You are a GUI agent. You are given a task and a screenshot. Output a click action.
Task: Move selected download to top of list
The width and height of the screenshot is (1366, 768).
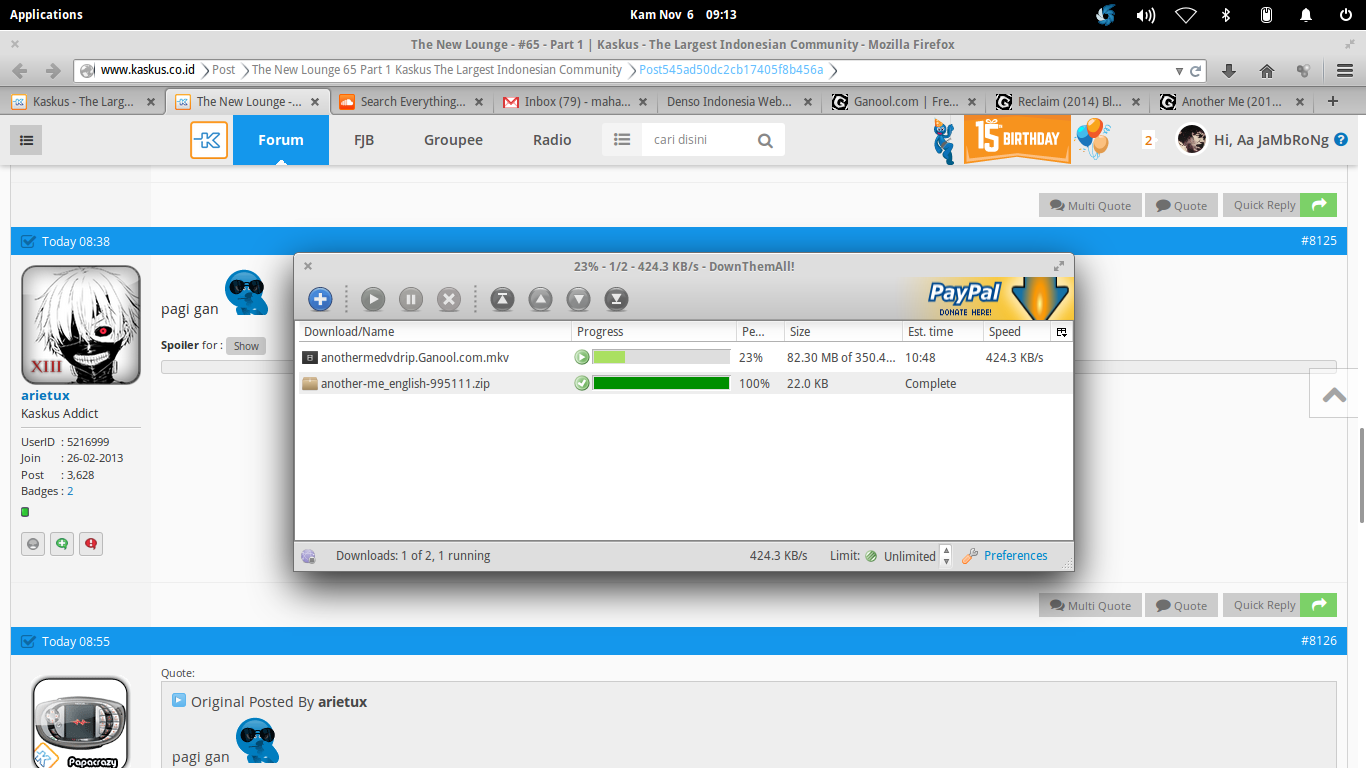click(x=502, y=299)
